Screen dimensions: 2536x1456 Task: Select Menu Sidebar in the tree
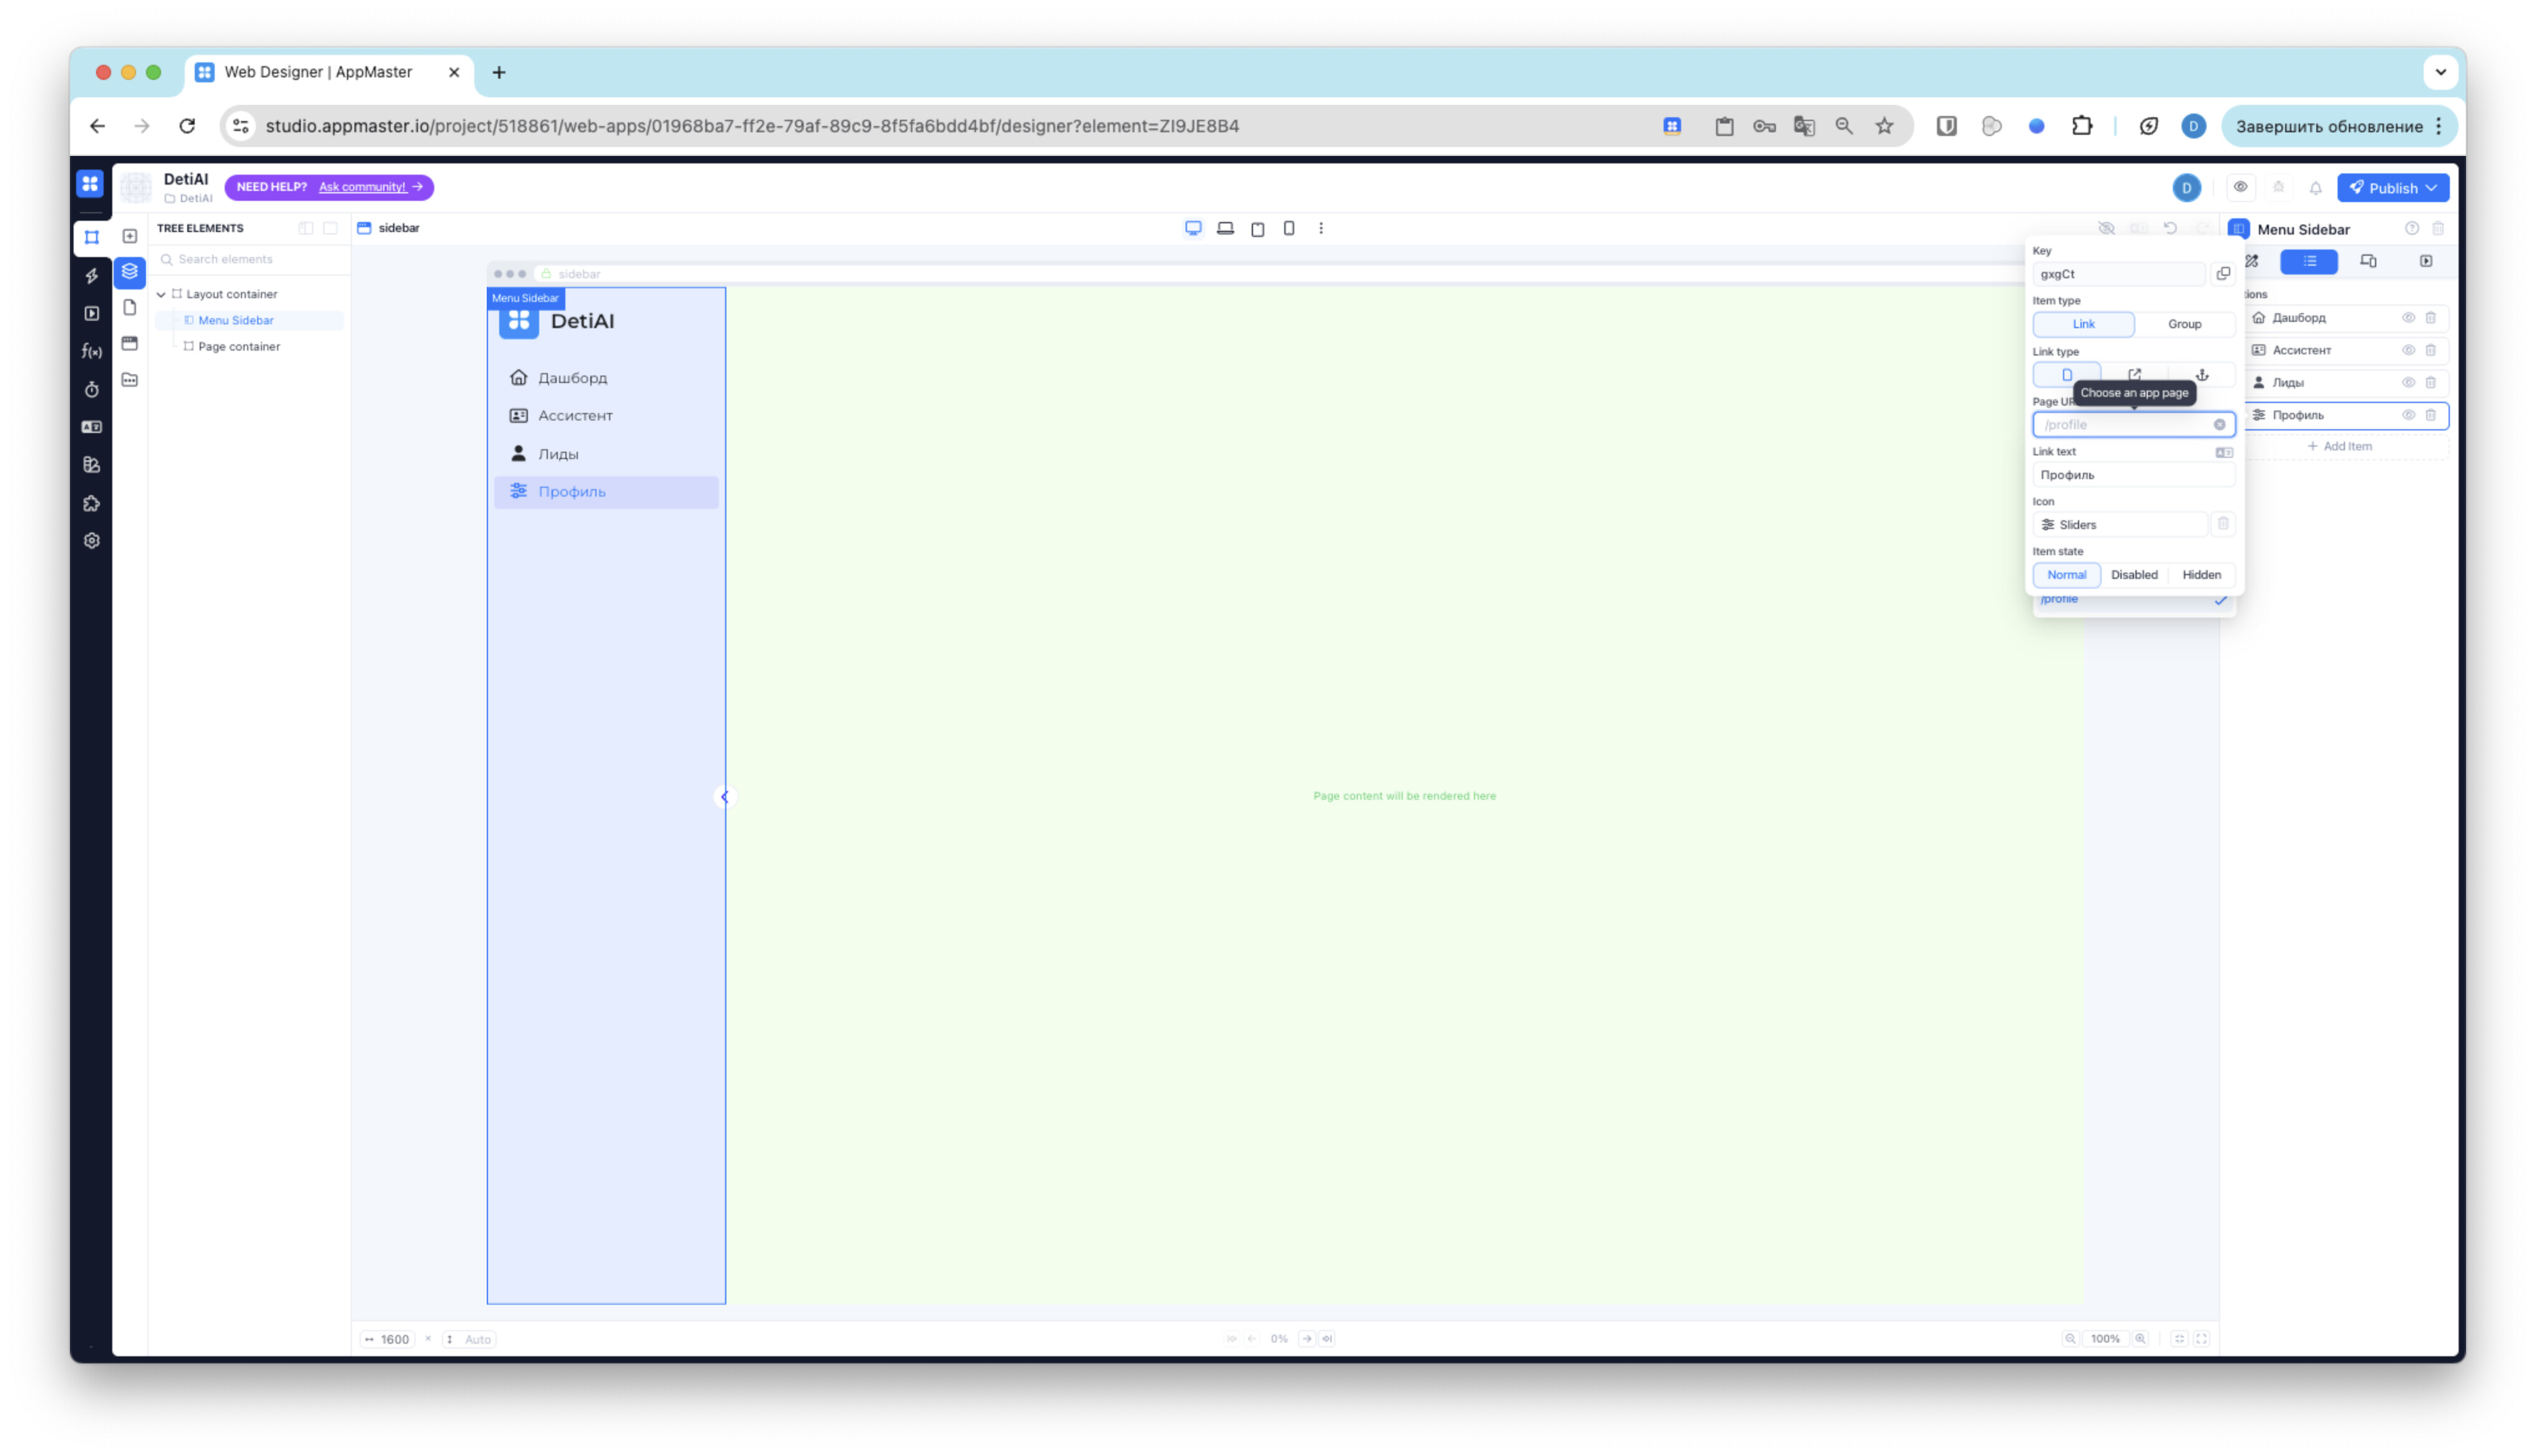pos(236,321)
